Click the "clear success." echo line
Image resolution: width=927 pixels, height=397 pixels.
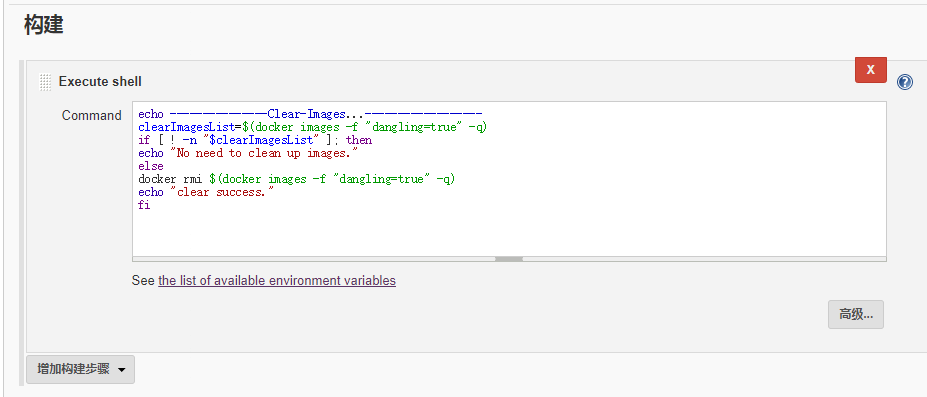point(206,193)
